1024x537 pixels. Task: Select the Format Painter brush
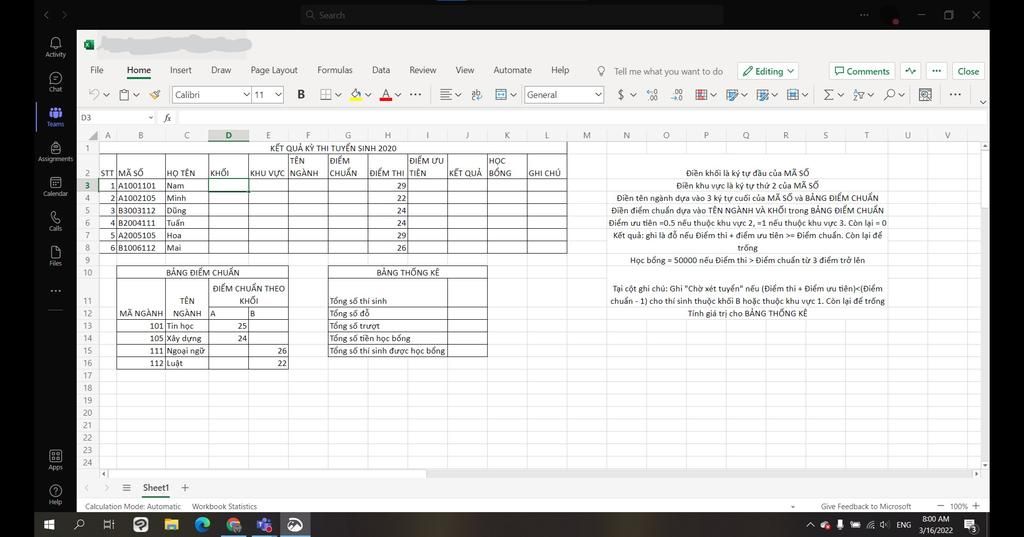click(155, 95)
